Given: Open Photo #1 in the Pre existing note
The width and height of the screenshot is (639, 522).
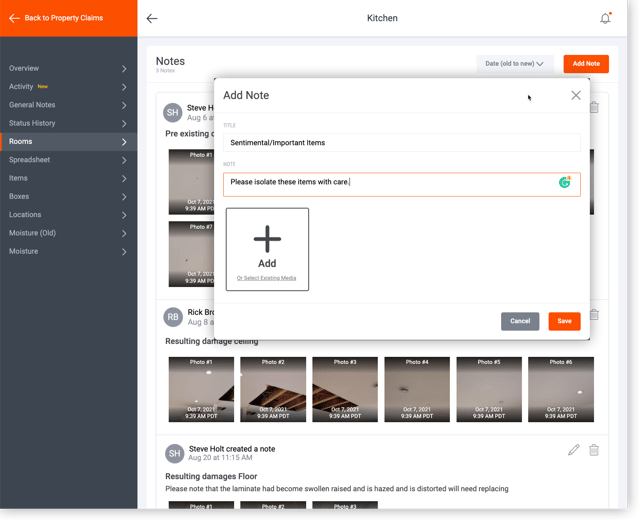Looking at the screenshot, I should [191, 182].
